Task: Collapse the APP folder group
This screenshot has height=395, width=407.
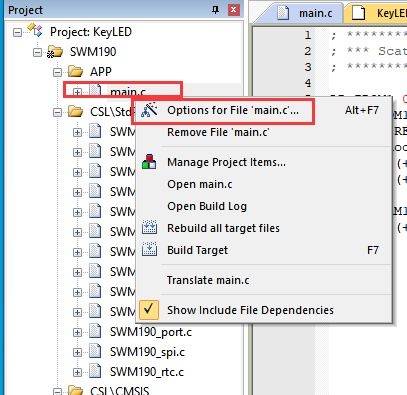Action: click(57, 72)
